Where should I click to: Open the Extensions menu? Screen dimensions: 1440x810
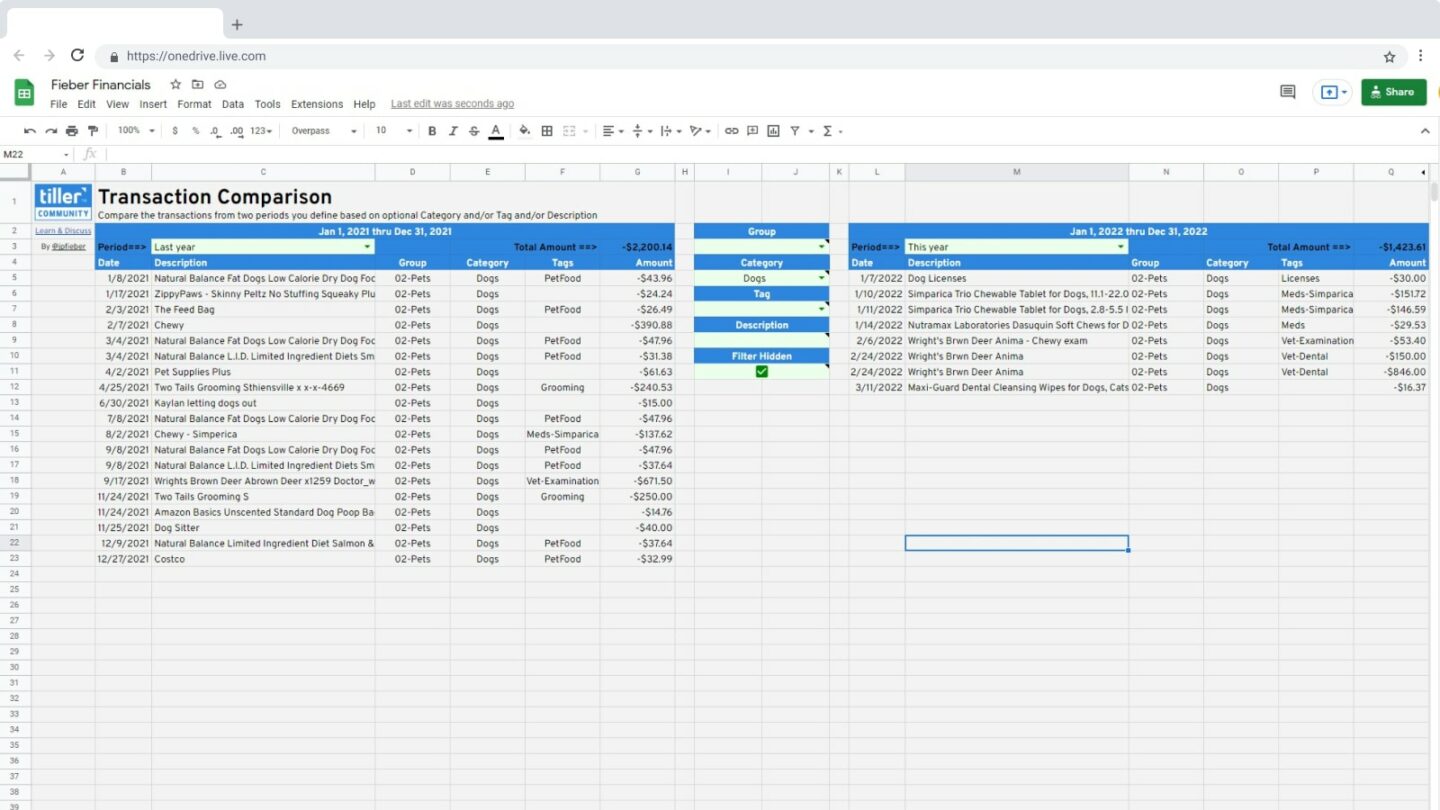(x=317, y=103)
